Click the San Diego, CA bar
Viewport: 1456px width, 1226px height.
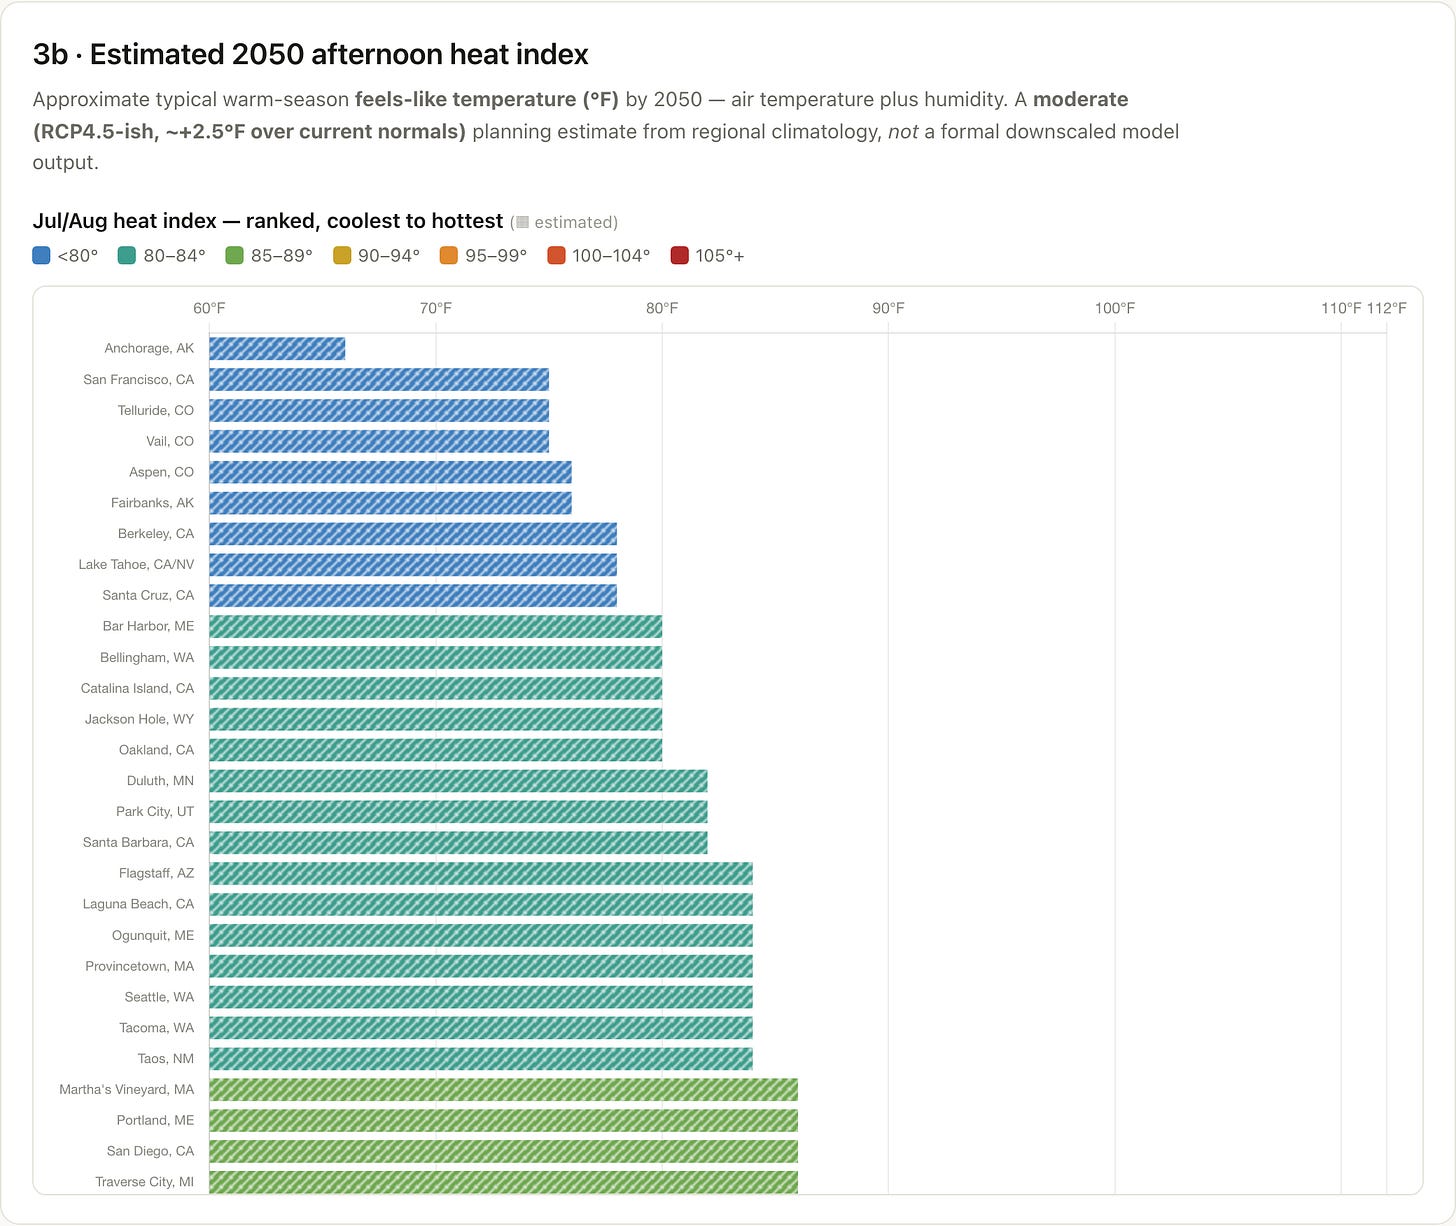click(x=503, y=1151)
